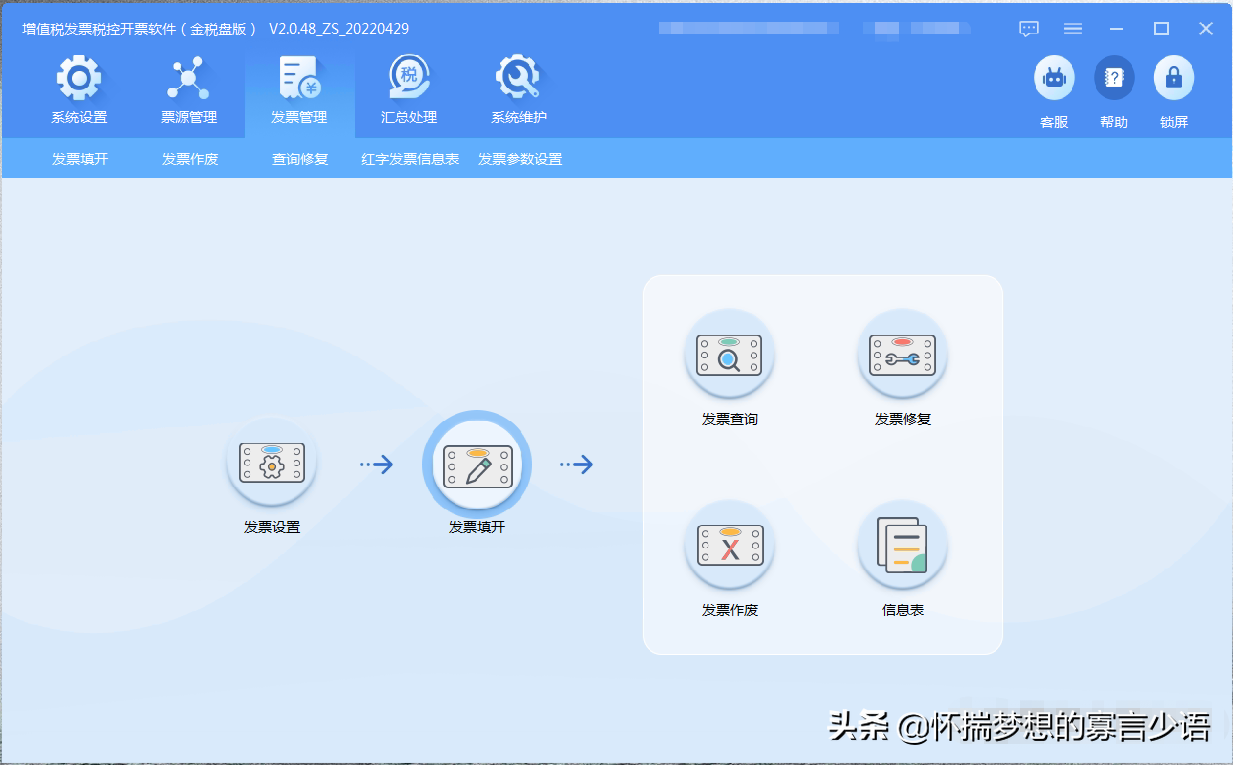
Task: Click 系统设置 tab label
Action: pos(79,117)
